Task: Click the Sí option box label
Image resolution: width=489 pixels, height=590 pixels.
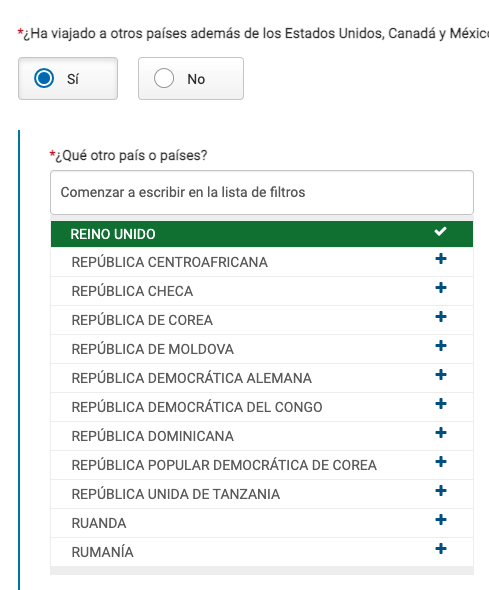Action: tap(73, 79)
